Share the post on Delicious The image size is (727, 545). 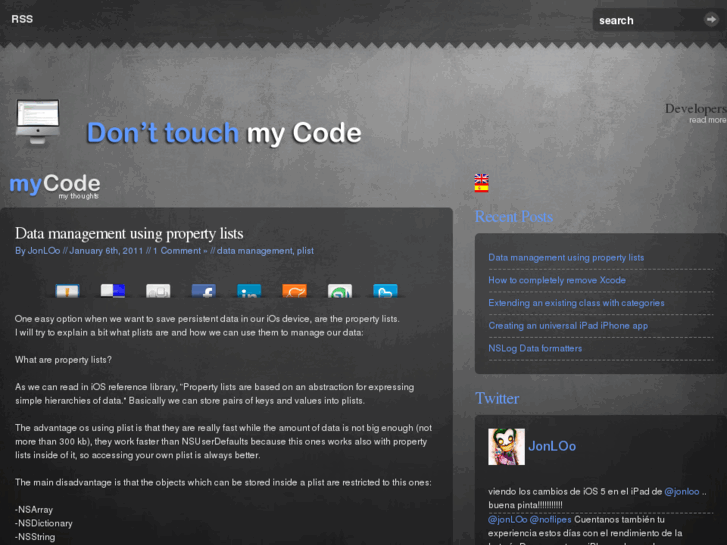pos(113,291)
